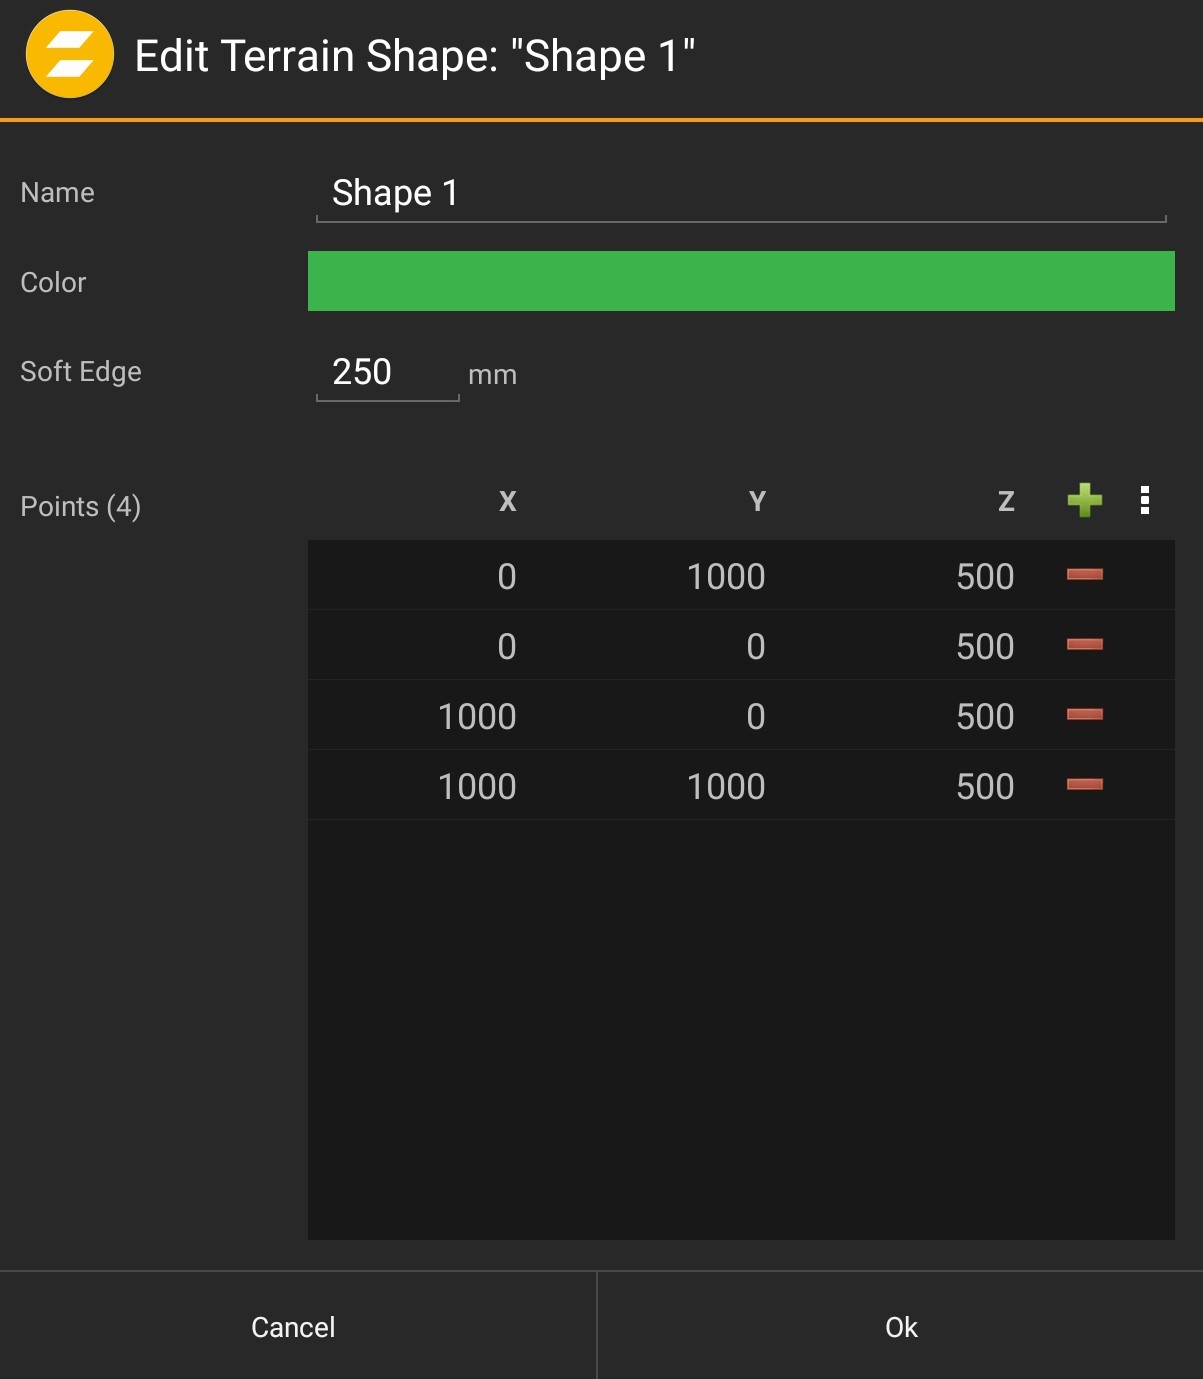The image size is (1203, 1379).
Task: Remove the second point (0, 0, 500)
Action: (1084, 645)
